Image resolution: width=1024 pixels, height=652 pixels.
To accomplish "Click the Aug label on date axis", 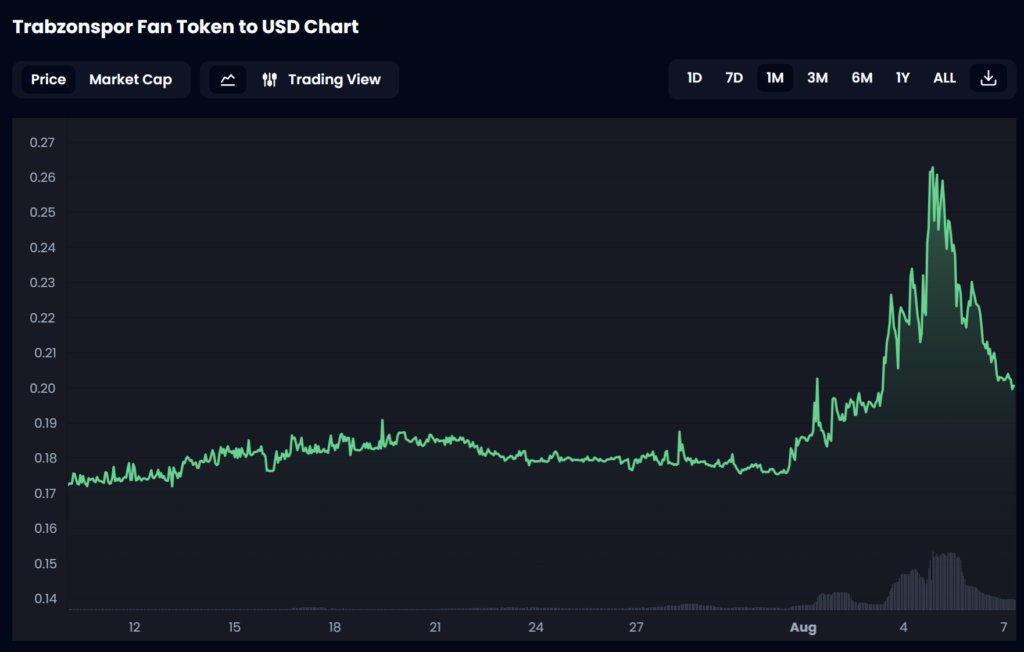I will point(803,628).
